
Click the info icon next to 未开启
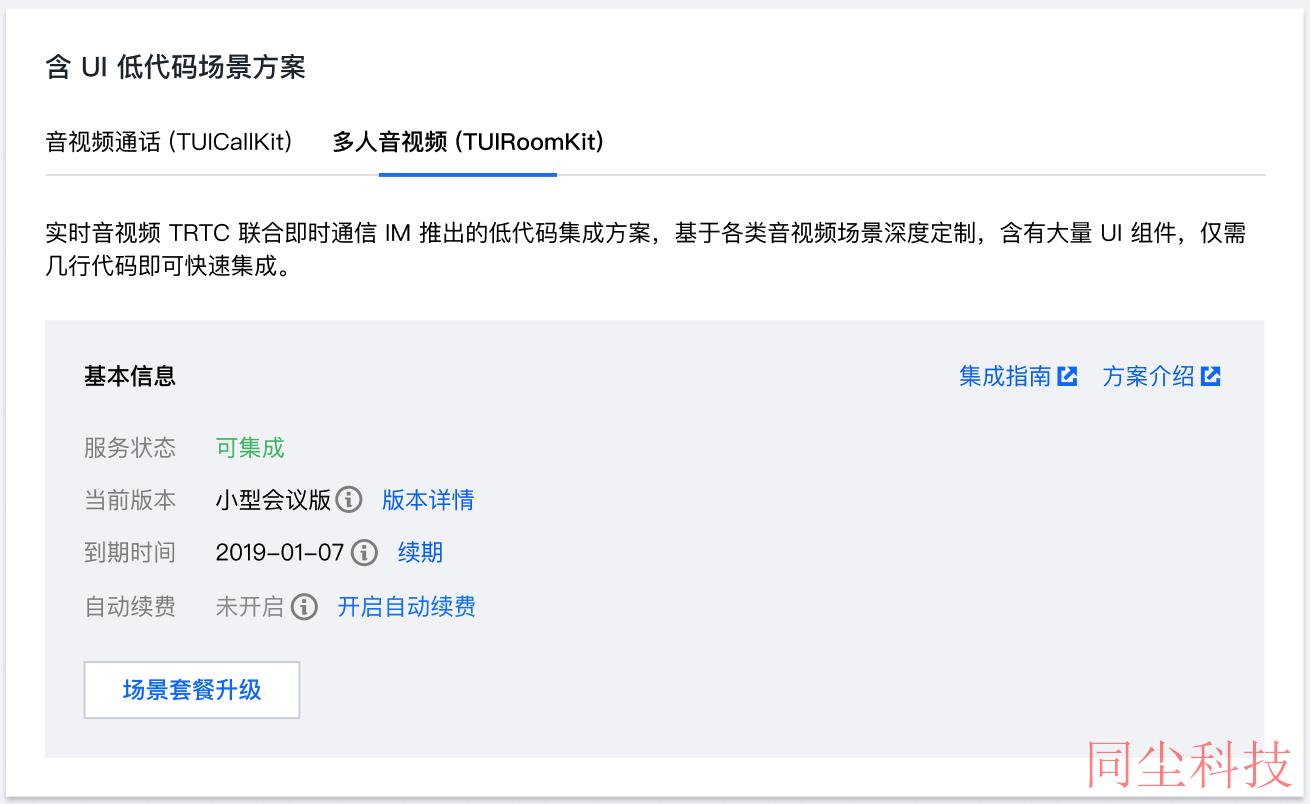click(x=305, y=606)
